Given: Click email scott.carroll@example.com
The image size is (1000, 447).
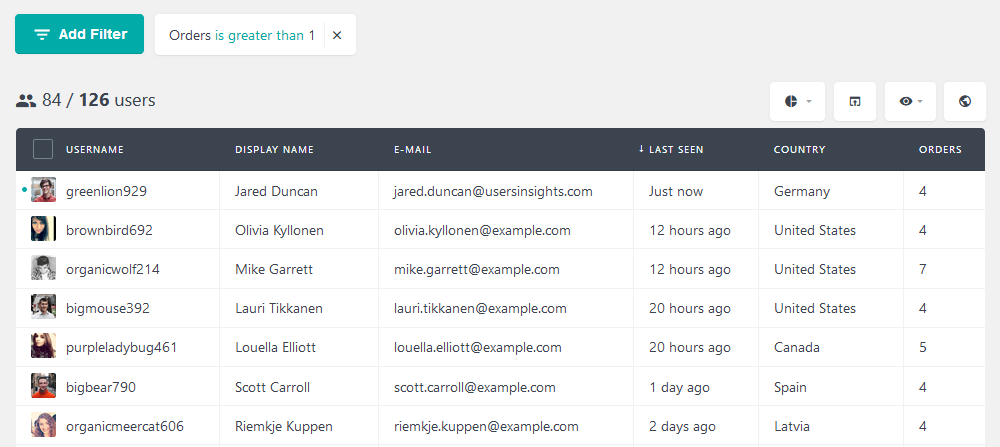Looking at the screenshot, I should pos(474,387).
